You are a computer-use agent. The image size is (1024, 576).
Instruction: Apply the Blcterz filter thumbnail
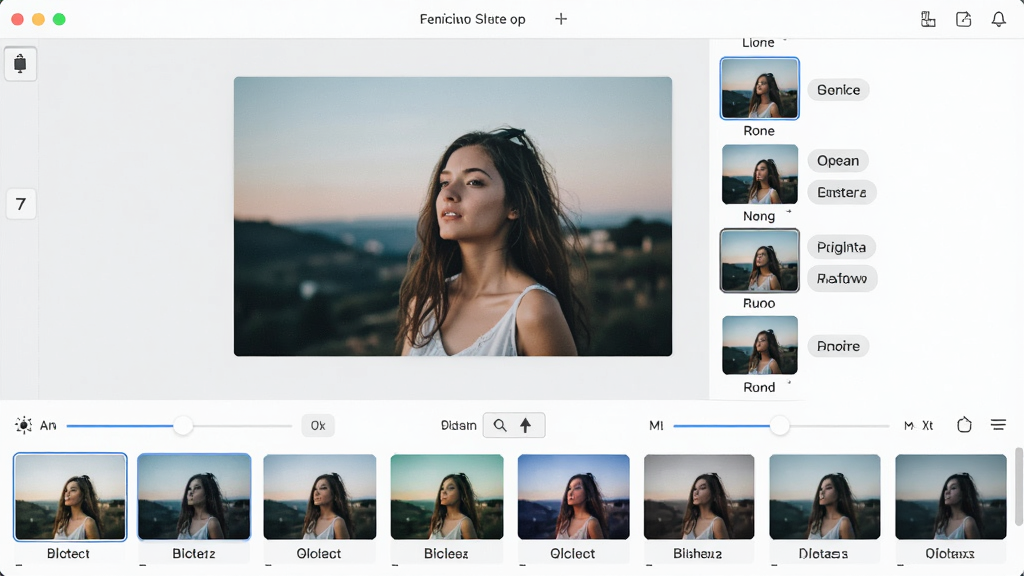(x=194, y=497)
